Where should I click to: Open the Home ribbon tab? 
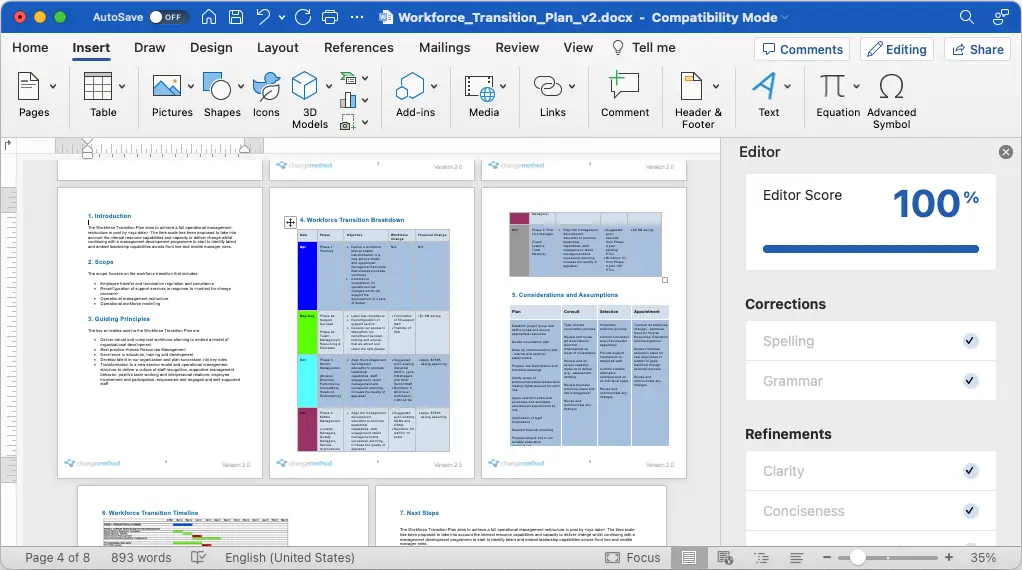click(x=30, y=48)
